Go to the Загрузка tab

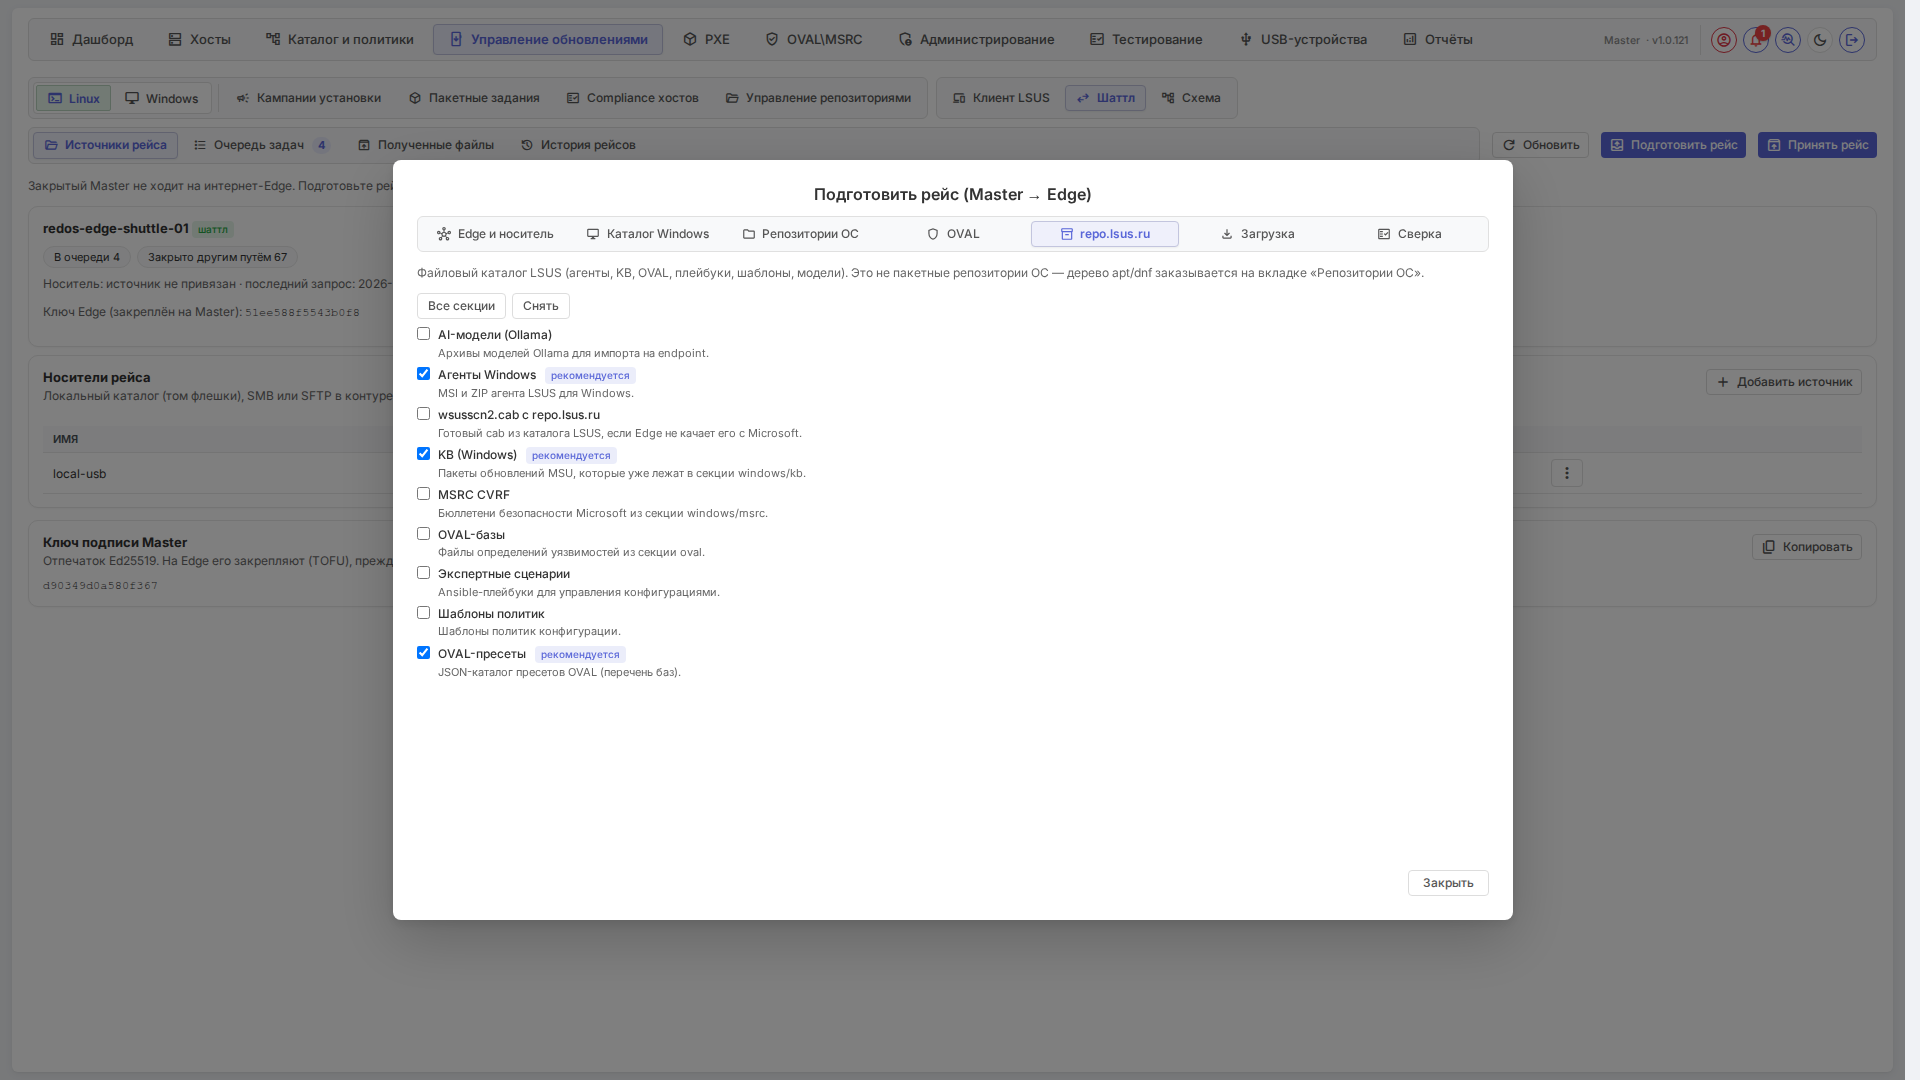[x=1257, y=234]
